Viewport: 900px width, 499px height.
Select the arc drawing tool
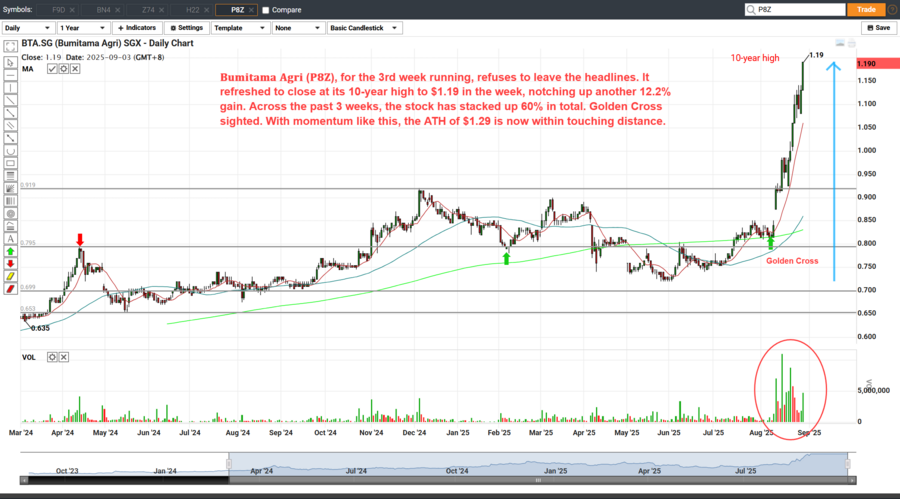[10, 151]
